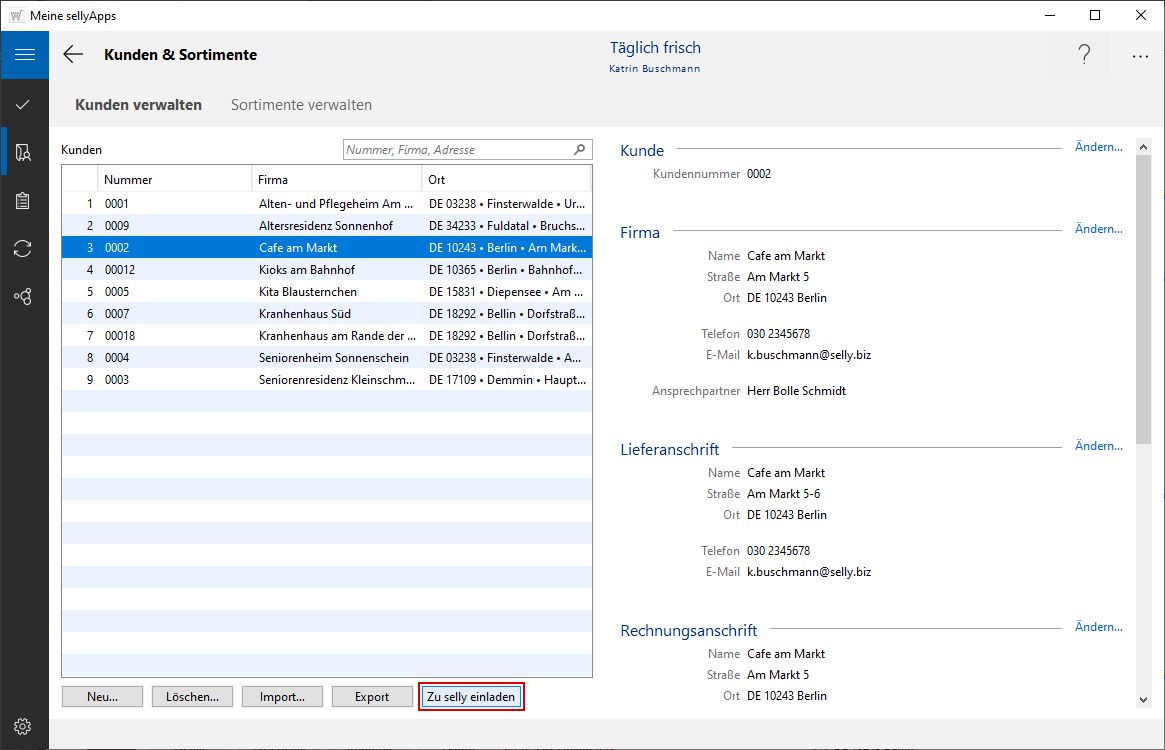
Task: Click the scrollbar down arrow in details
Action: (1143, 700)
